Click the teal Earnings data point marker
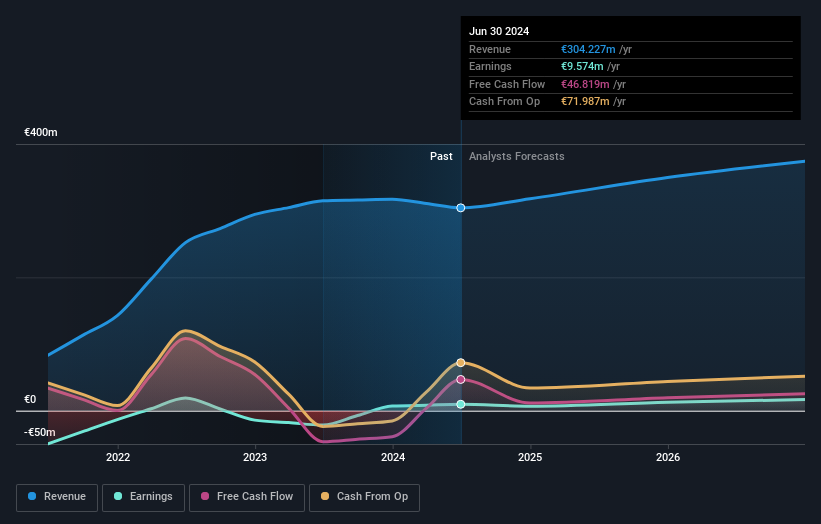This screenshot has width=821, height=524. pos(461,404)
